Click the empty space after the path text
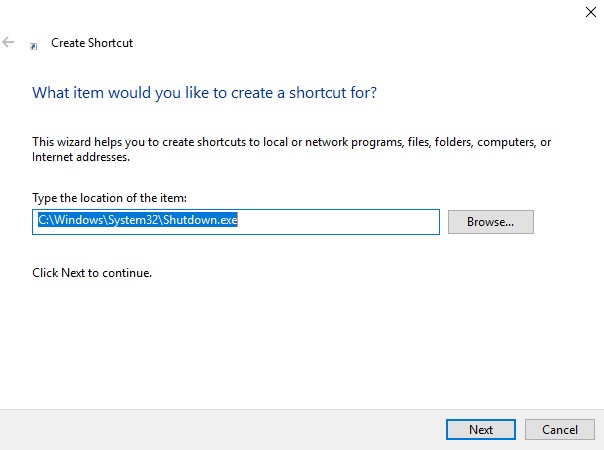This screenshot has height=450, width=604. 340,222
